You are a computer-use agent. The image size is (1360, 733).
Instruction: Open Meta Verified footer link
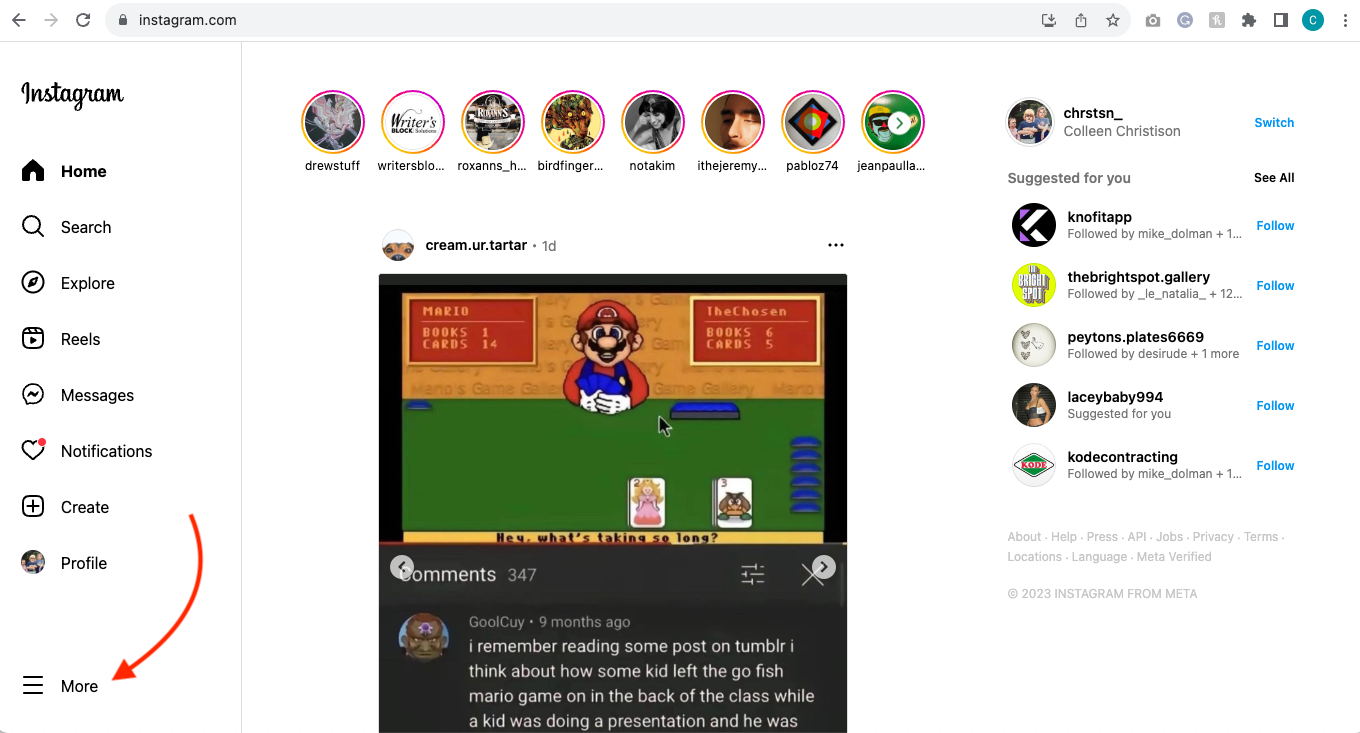[1174, 557]
